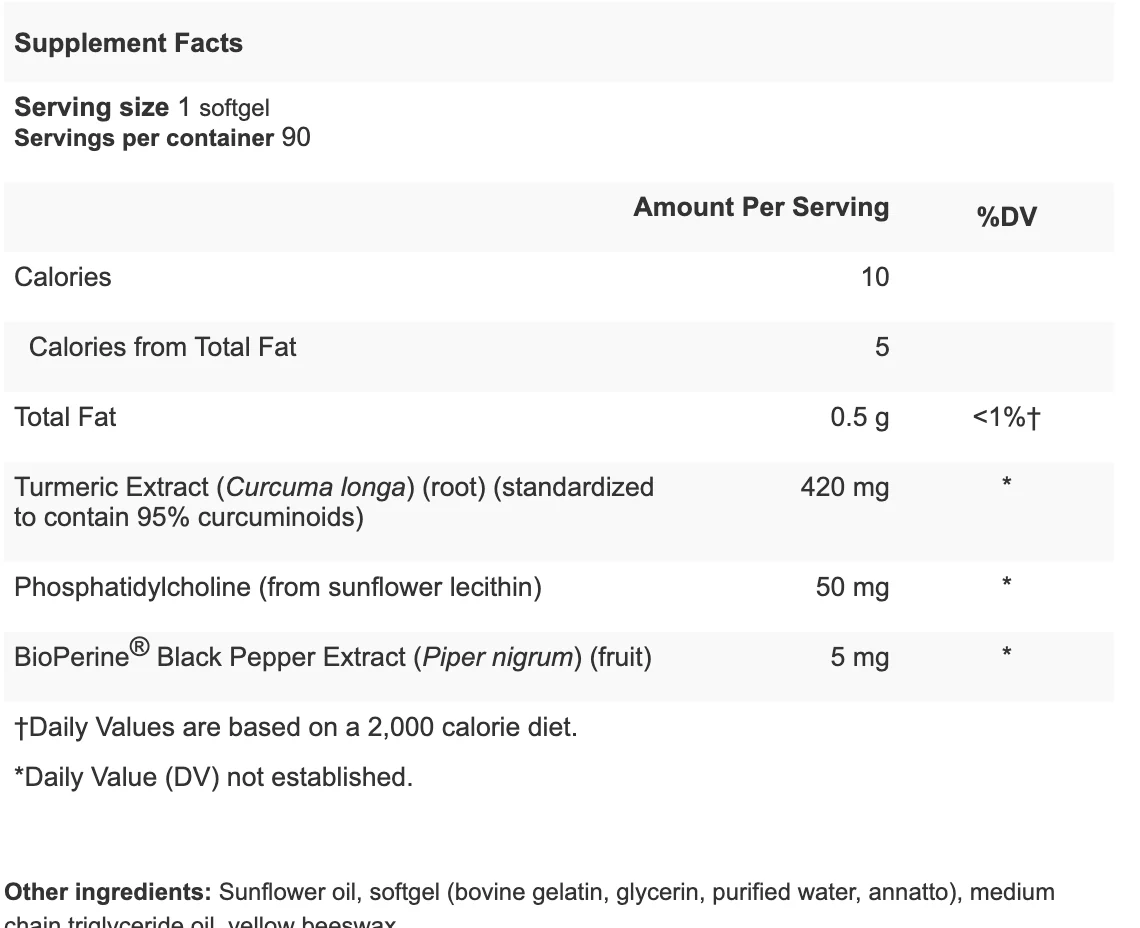Screen dimensions: 1140x928
Task: Click the BioPerine Black Pepper Extract label
Action: 333,654
